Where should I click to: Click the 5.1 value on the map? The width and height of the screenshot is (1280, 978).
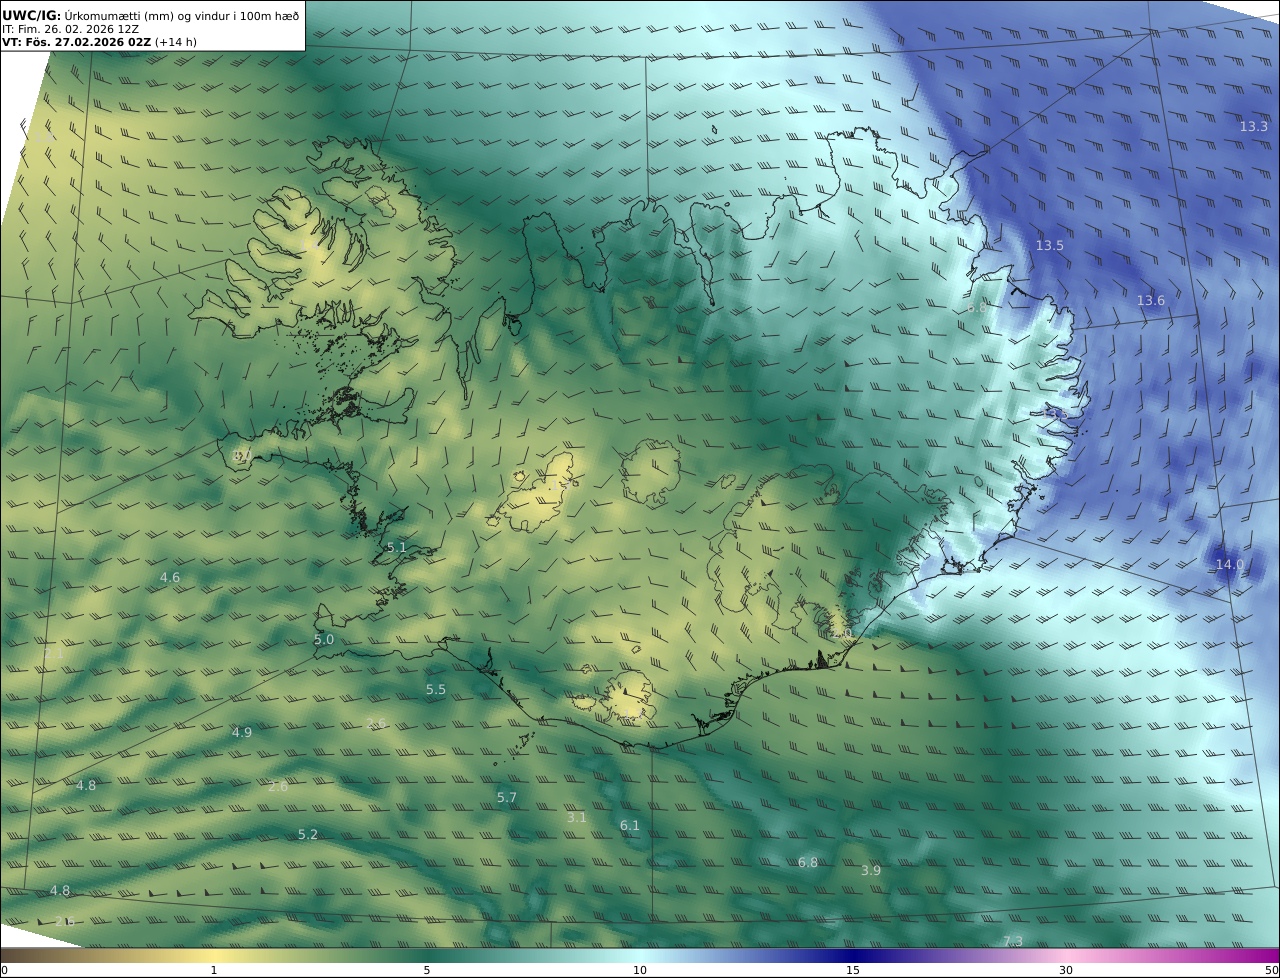pos(397,547)
